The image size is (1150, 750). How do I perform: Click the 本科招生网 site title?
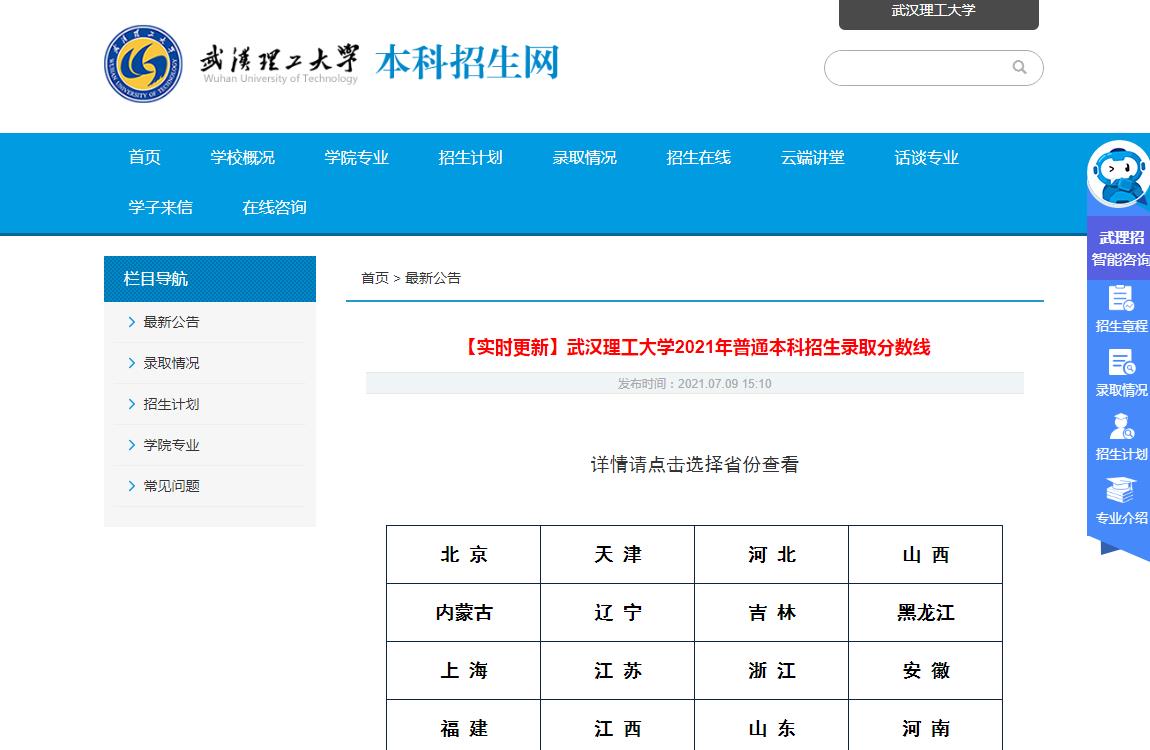(467, 62)
